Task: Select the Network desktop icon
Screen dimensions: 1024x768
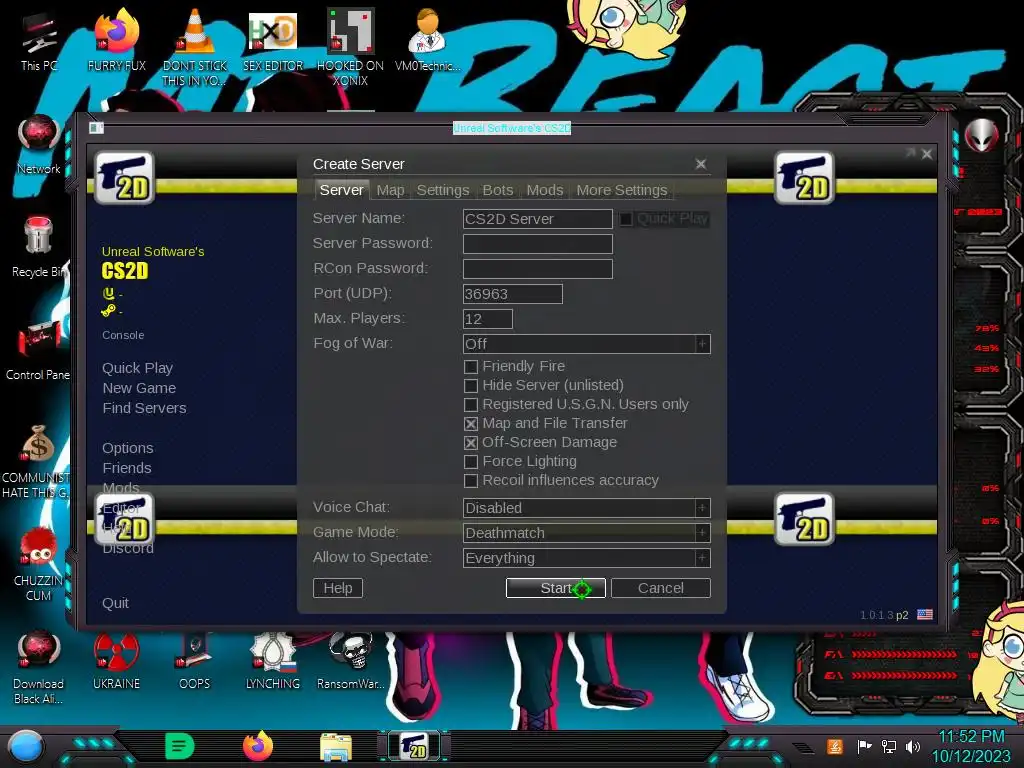Action: pos(39,145)
